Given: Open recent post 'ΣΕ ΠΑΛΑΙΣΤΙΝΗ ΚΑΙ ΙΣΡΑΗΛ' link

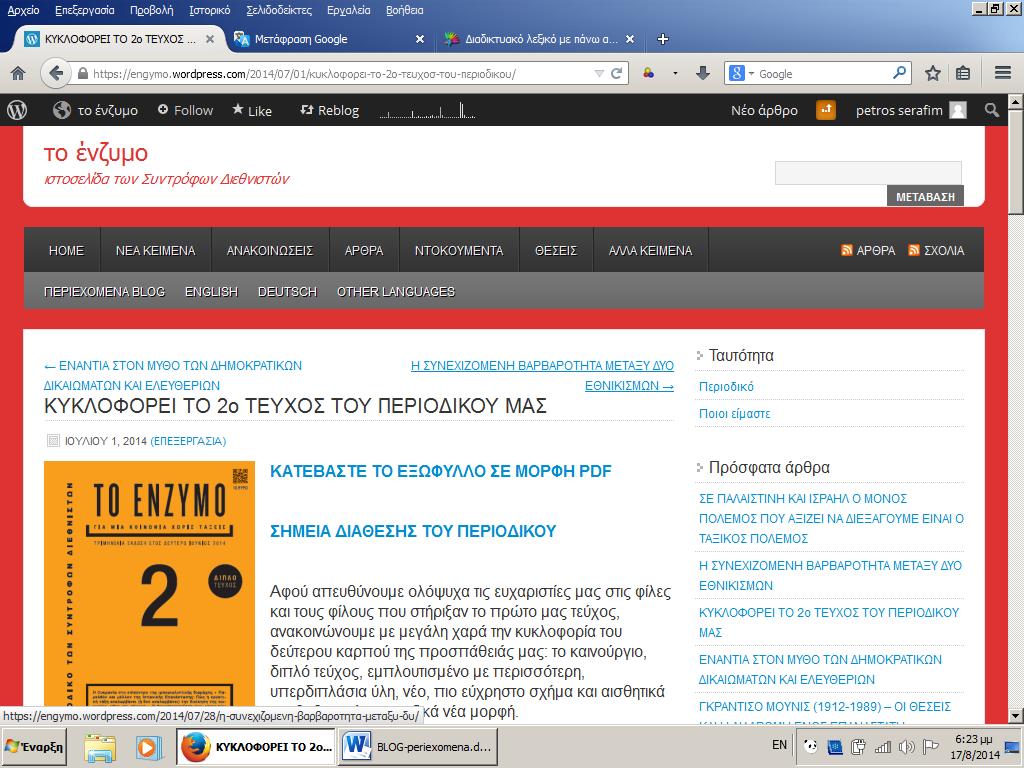Looking at the screenshot, I should 831,519.
